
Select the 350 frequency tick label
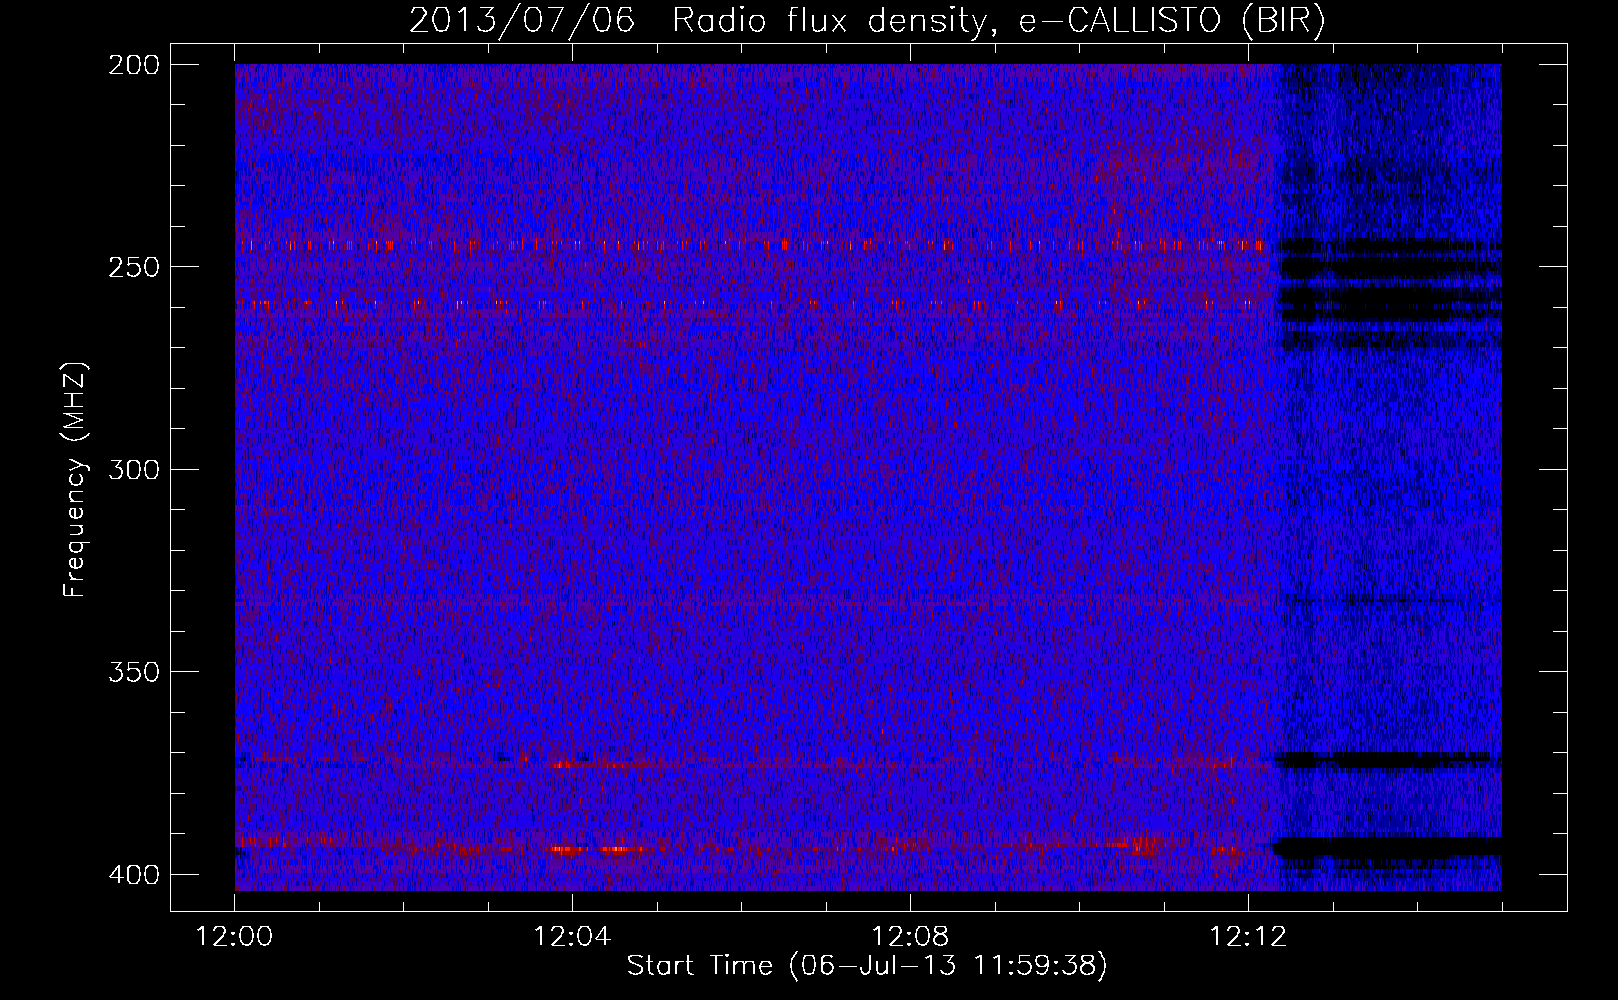pyautogui.click(x=133, y=672)
